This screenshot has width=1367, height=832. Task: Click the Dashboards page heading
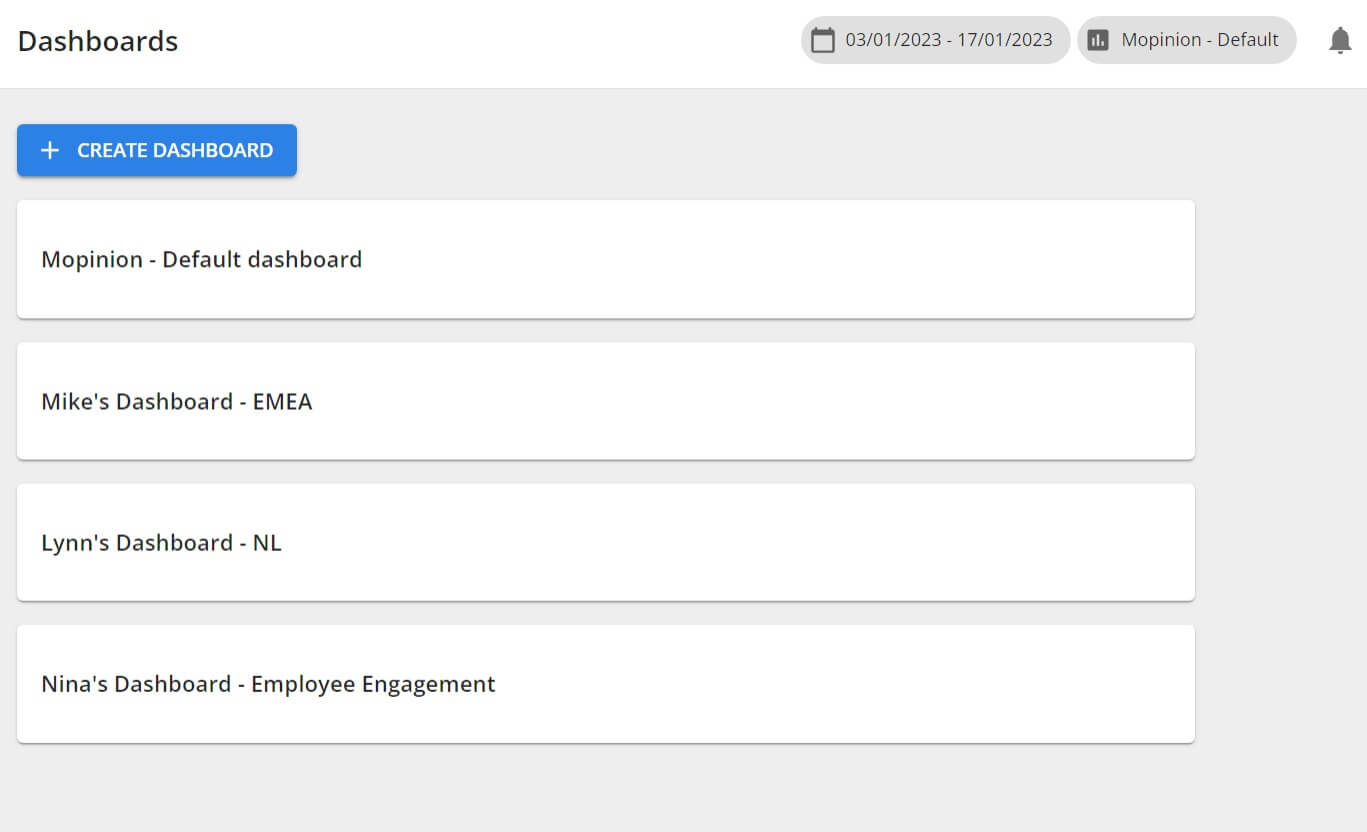[98, 41]
